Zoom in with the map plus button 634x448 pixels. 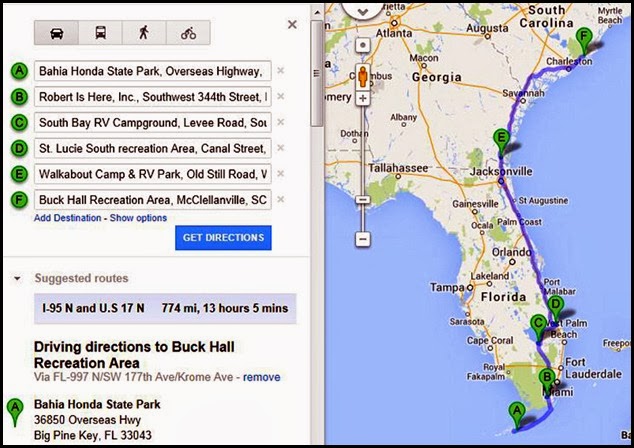363,98
